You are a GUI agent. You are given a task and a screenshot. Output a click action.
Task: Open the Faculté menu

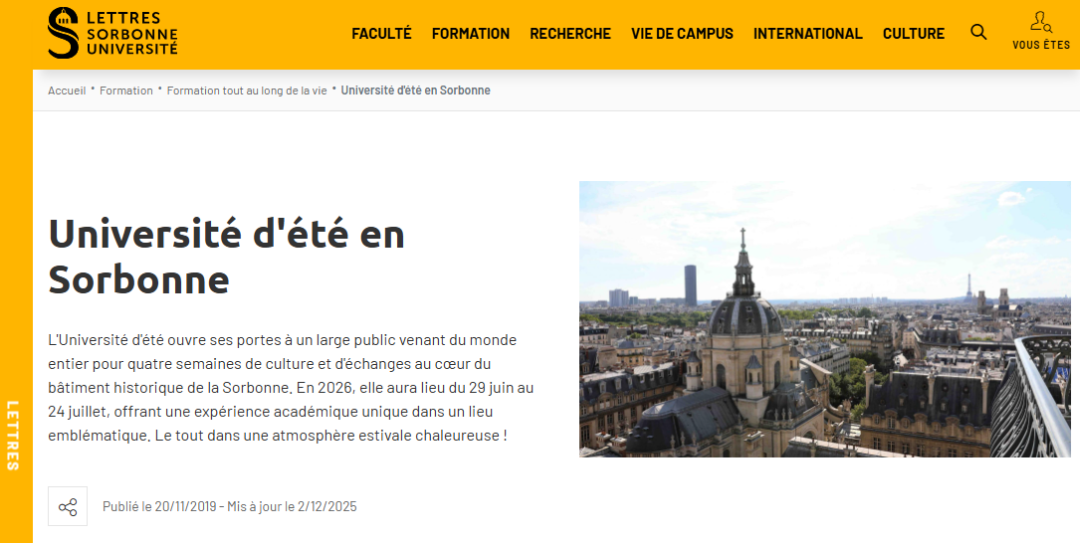coord(381,33)
